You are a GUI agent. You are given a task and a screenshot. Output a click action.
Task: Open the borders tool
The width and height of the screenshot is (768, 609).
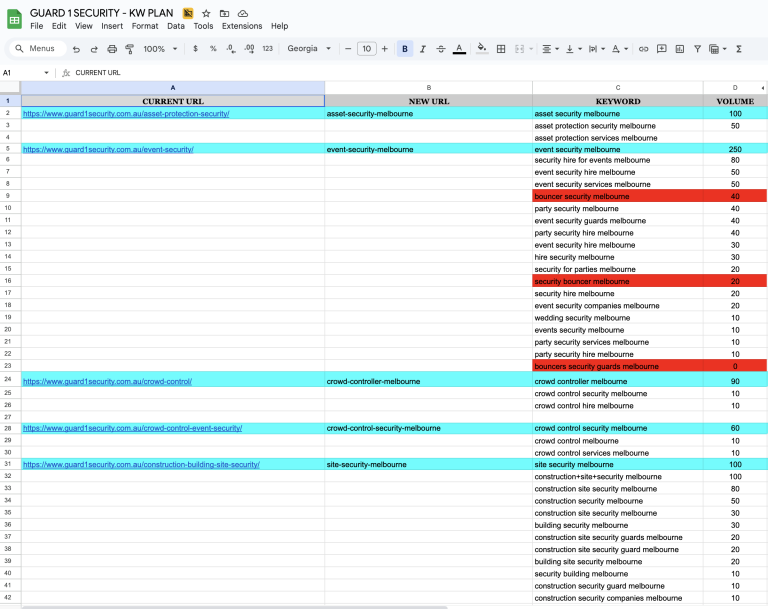(501, 48)
